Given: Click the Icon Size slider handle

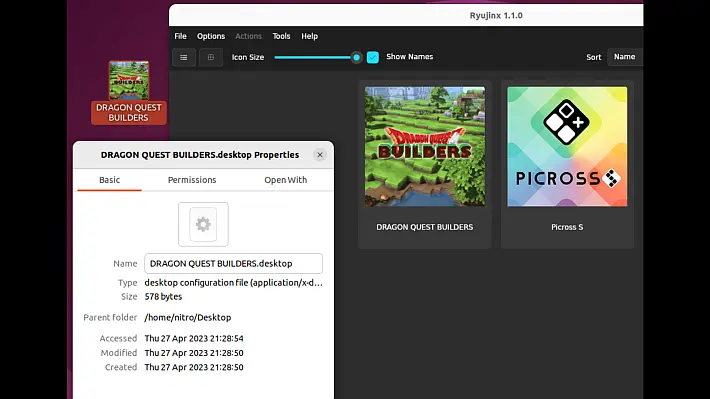Looking at the screenshot, I should 356,58.
